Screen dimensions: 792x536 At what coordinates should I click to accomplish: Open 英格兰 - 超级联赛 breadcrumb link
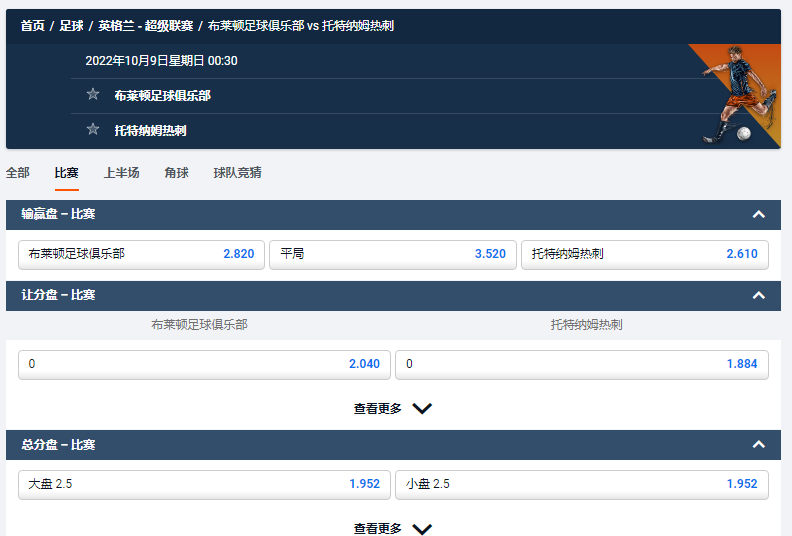(x=145, y=26)
